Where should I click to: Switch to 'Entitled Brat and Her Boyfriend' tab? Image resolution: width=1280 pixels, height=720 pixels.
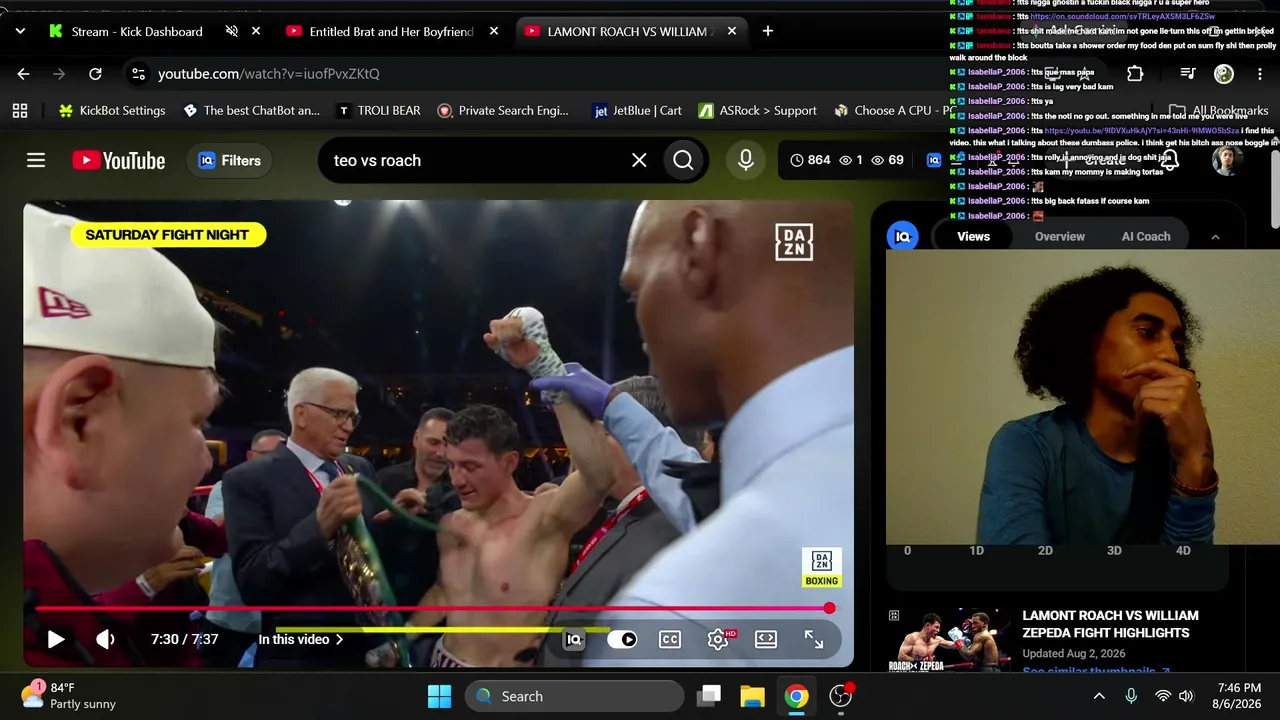391,31
